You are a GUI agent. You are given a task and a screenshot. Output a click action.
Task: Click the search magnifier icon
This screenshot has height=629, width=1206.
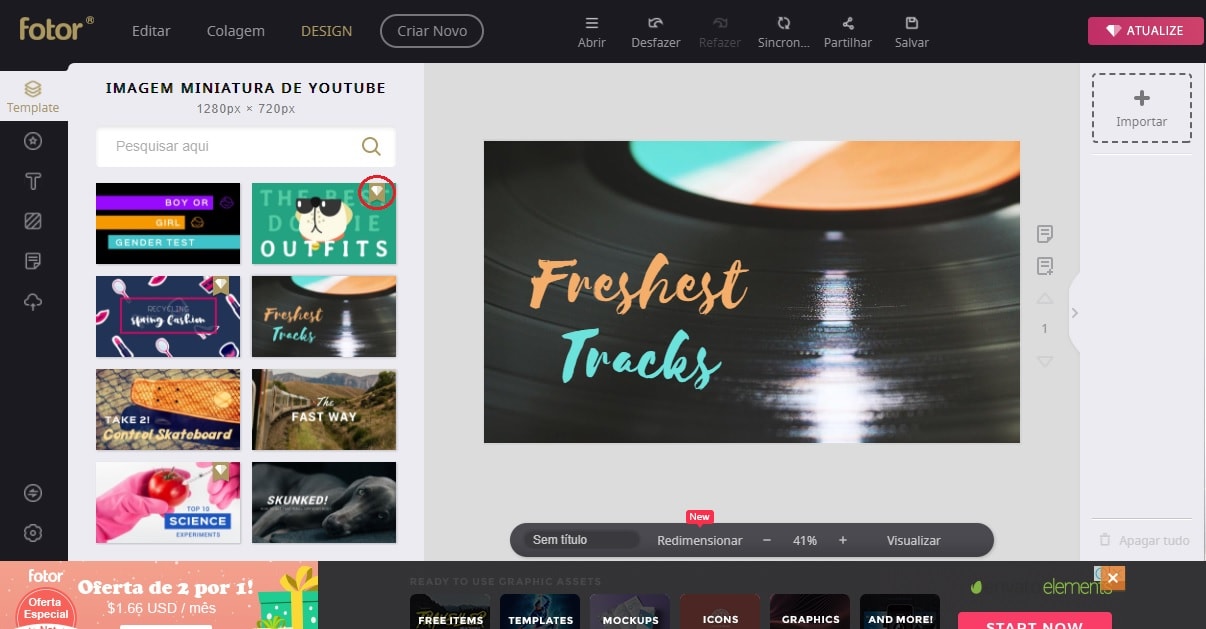click(371, 146)
